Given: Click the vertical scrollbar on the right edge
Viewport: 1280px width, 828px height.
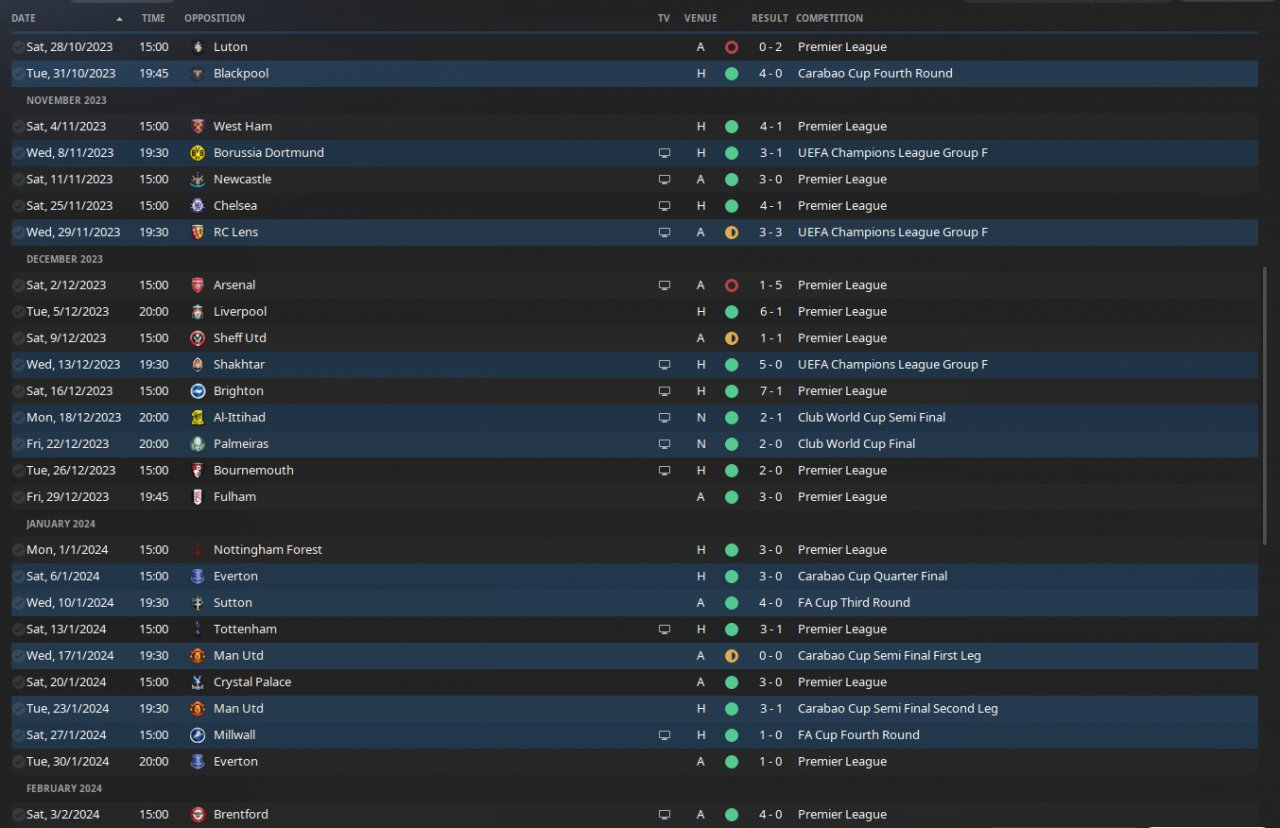Looking at the screenshot, I should coord(1267,400).
